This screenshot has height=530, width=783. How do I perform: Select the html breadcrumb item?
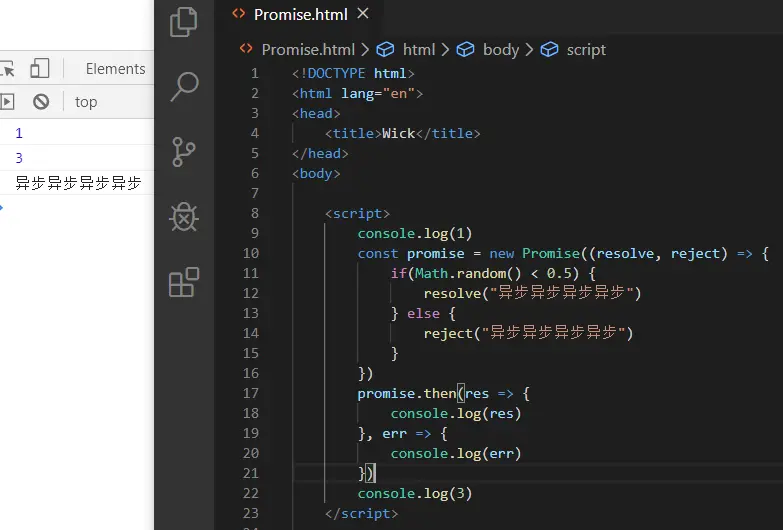click(418, 49)
